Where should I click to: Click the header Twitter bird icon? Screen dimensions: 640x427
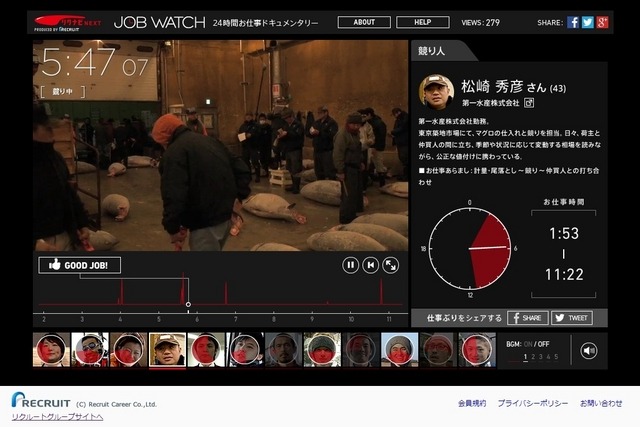point(588,22)
